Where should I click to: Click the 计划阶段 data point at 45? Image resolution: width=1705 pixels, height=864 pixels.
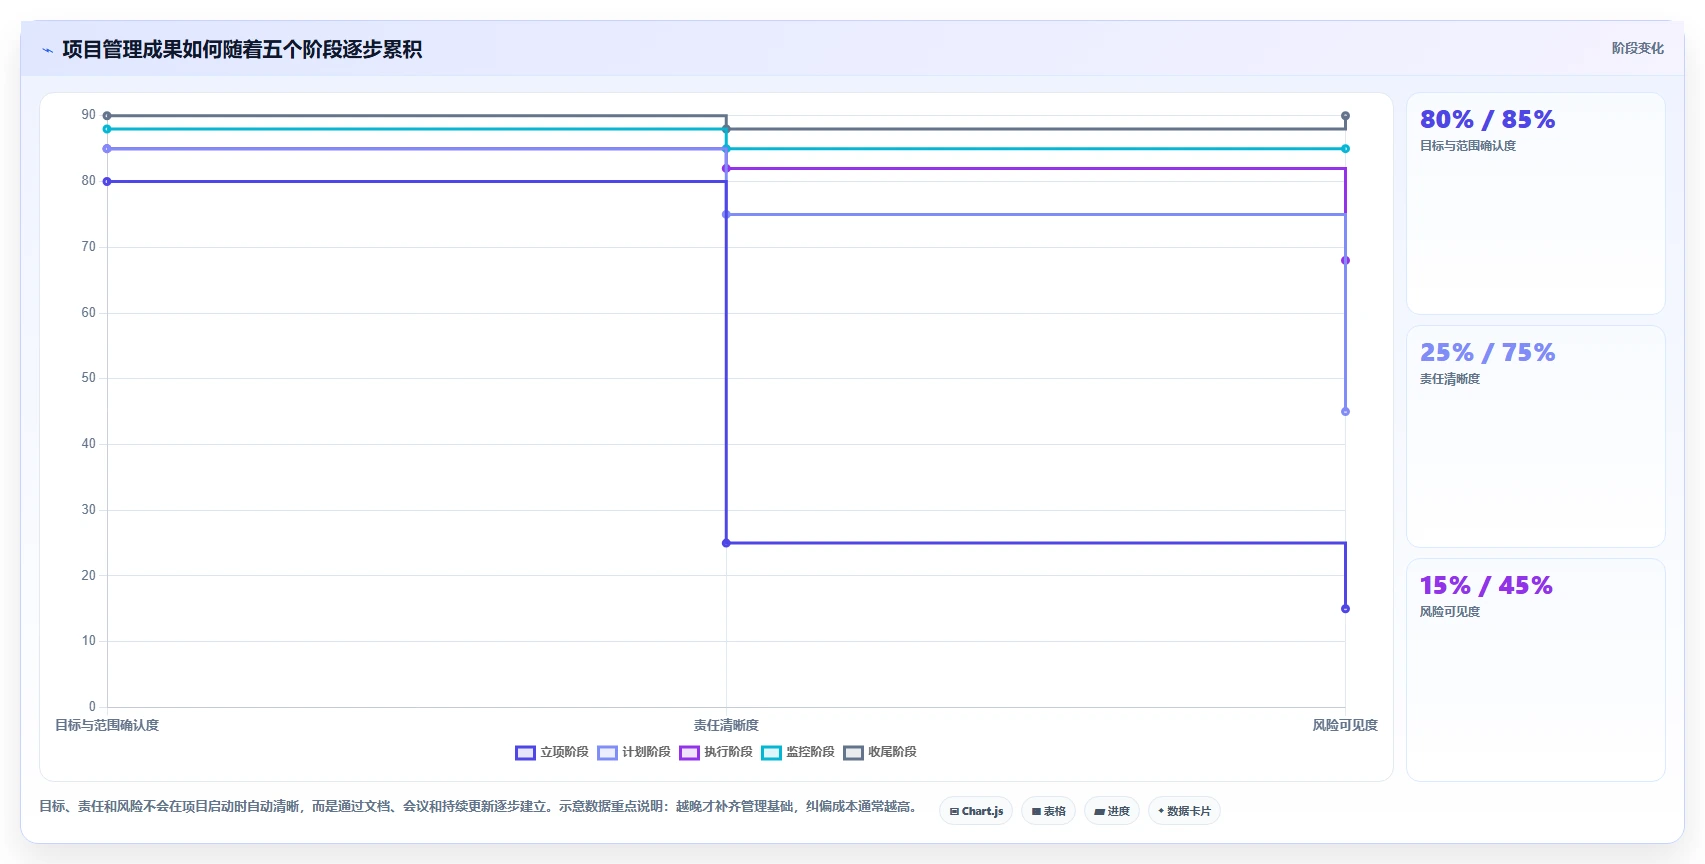(x=1345, y=412)
